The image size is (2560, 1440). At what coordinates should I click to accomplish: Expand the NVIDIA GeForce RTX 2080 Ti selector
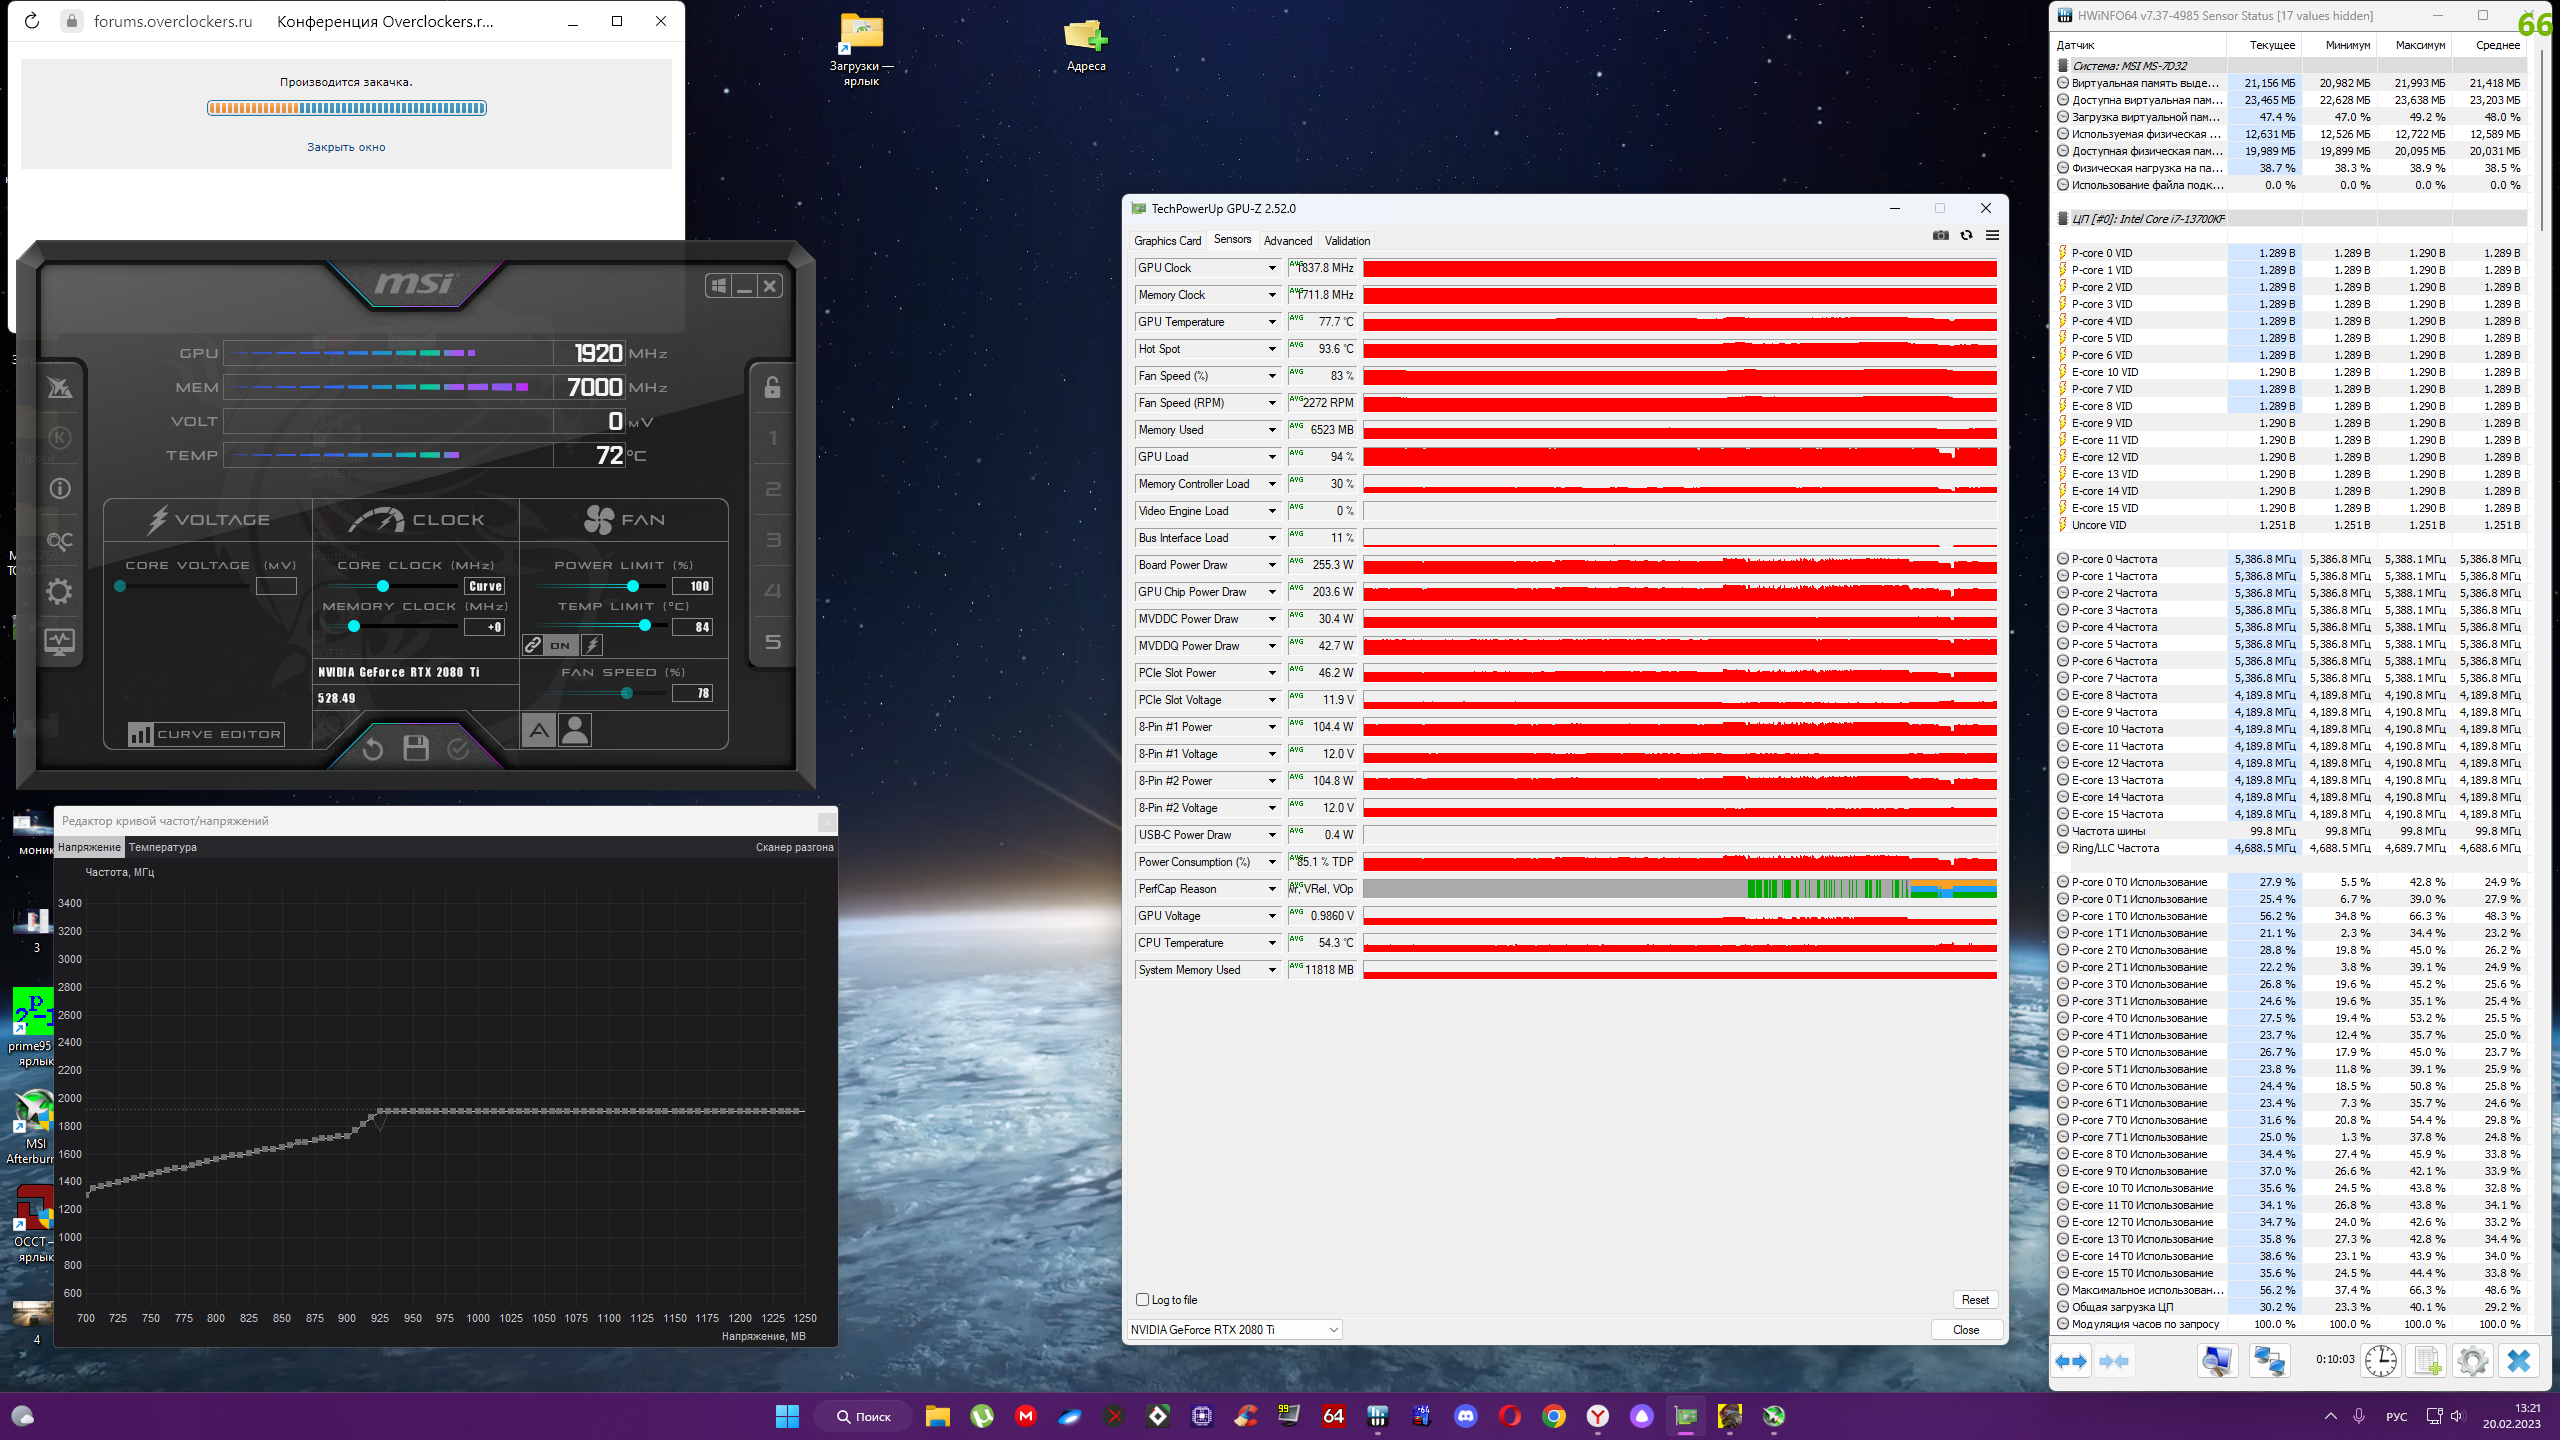tap(1333, 1330)
